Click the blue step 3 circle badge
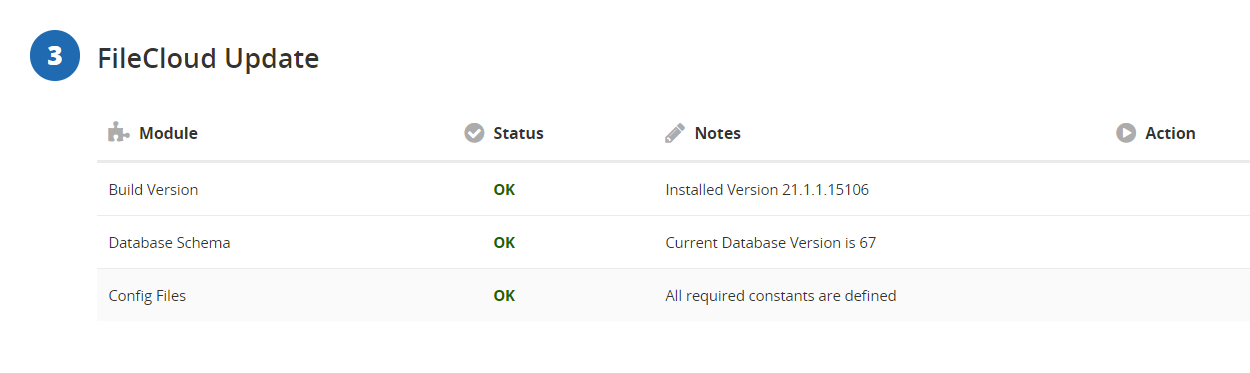Screen dimensions: 1250x373 click(55, 56)
